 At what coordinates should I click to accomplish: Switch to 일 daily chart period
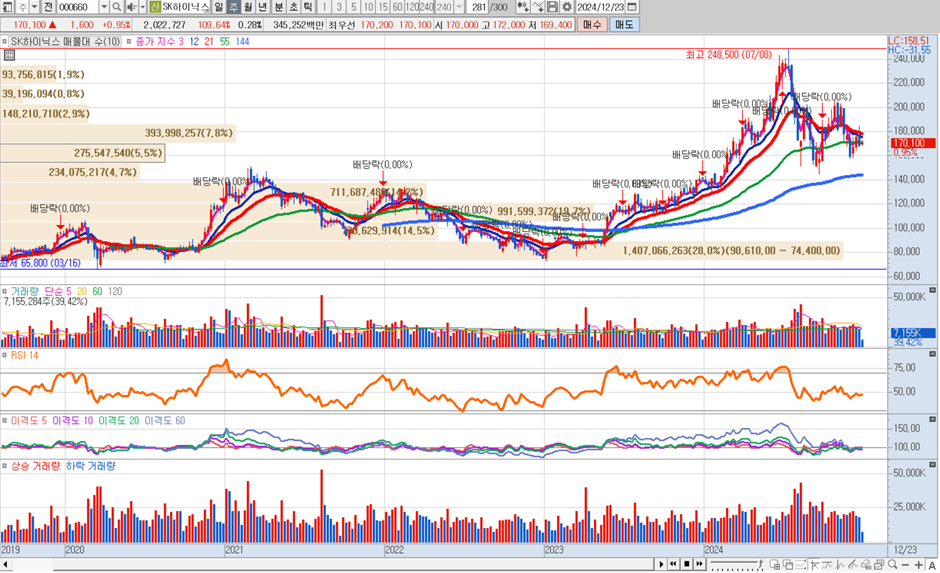point(218,7)
